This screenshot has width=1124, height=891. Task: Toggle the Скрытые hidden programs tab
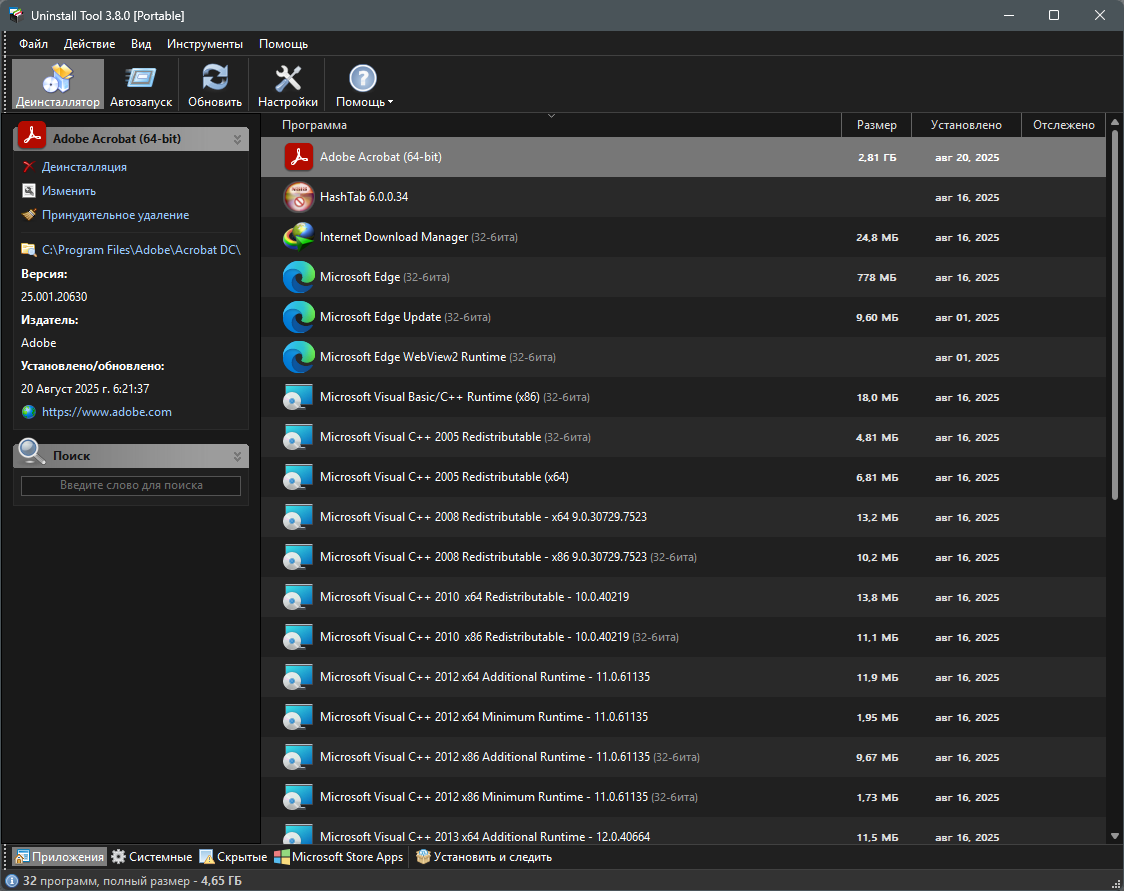pos(233,857)
